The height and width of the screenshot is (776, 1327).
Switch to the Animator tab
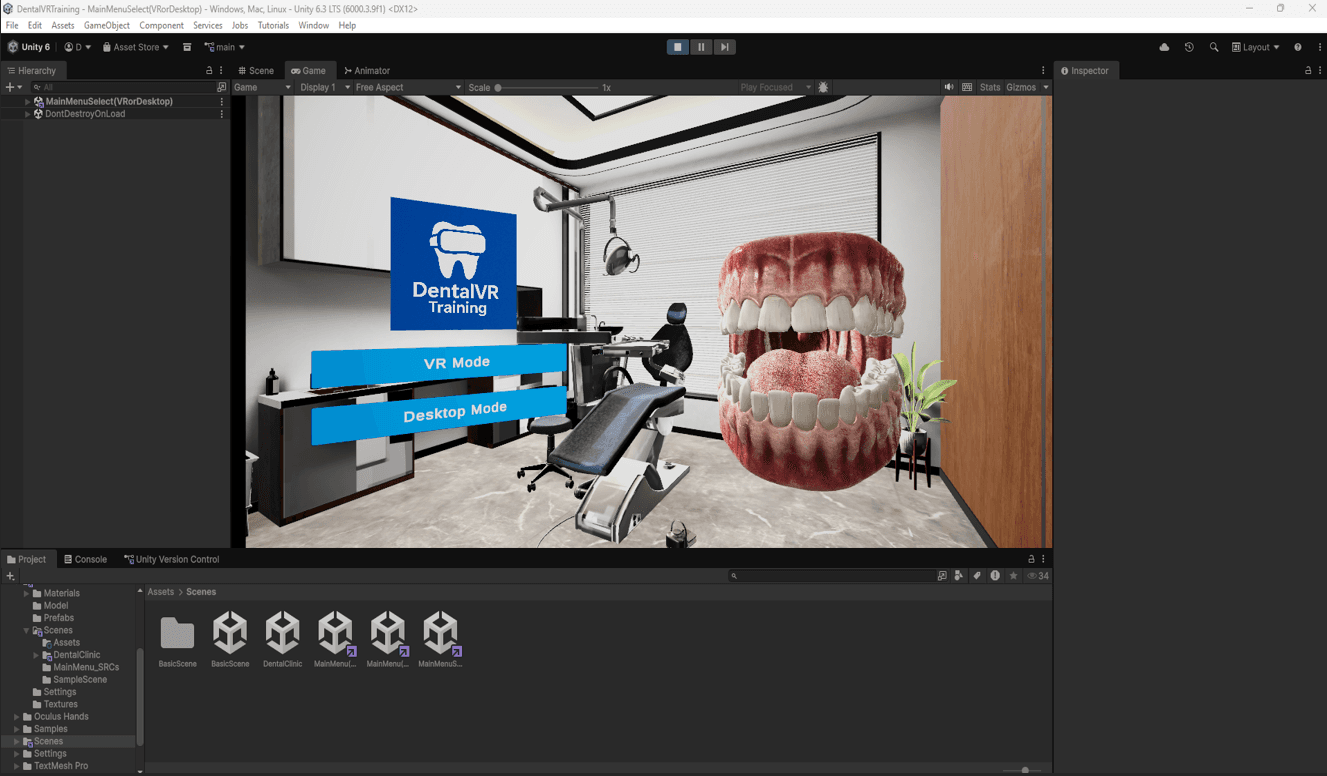coord(367,71)
